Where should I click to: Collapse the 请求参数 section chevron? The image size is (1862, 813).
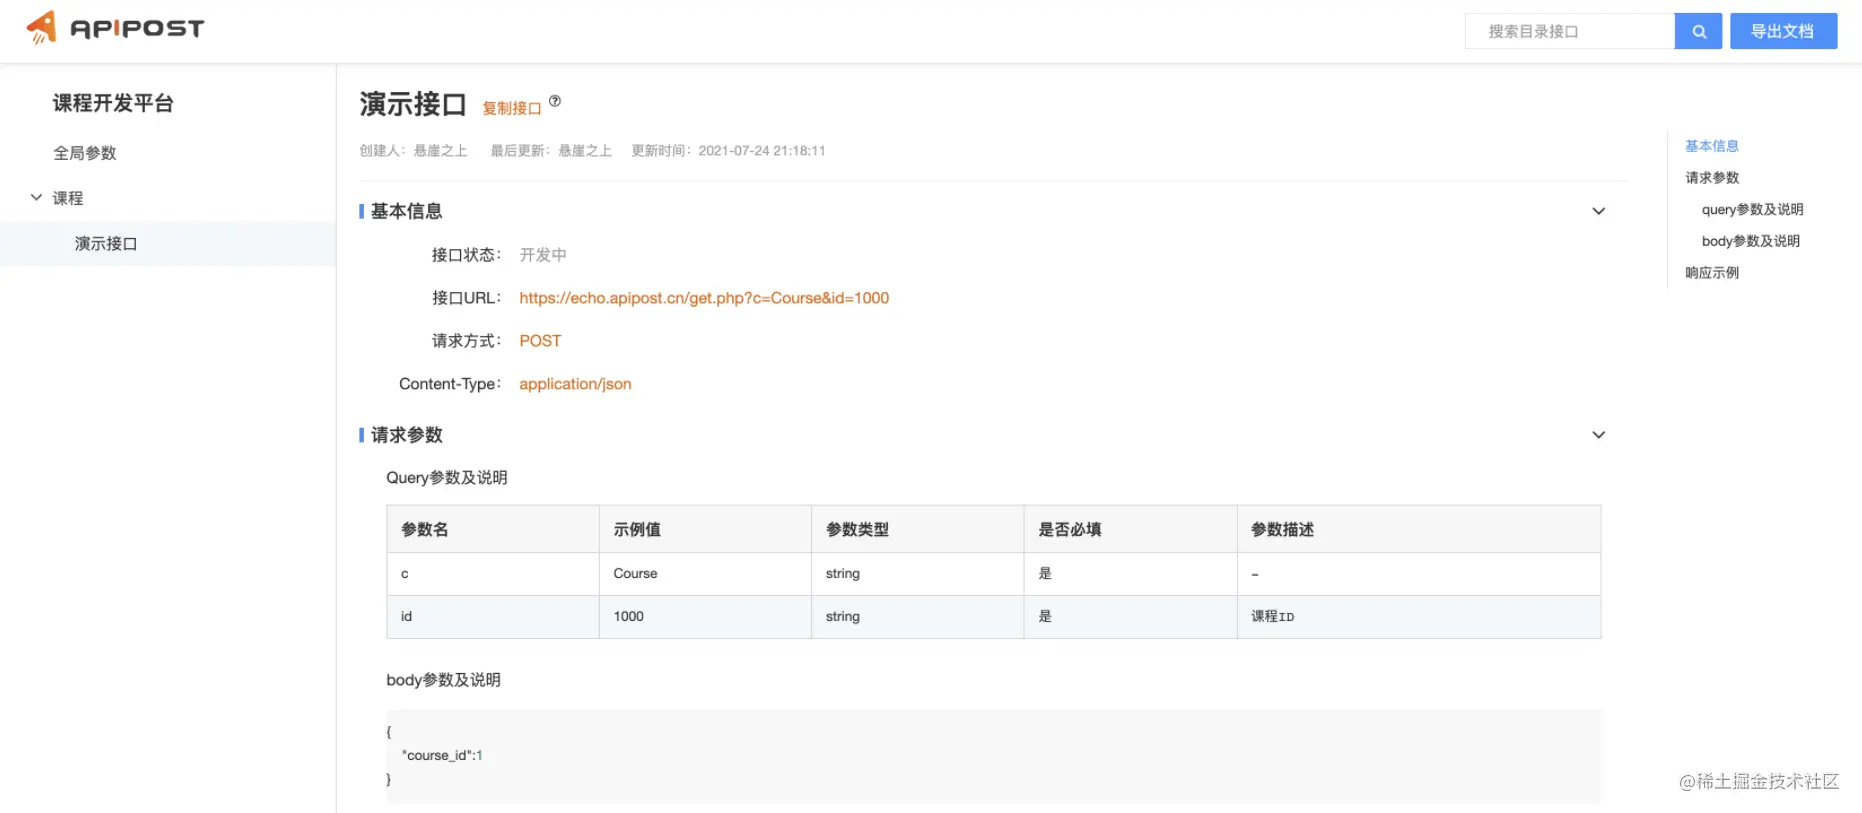(1598, 435)
